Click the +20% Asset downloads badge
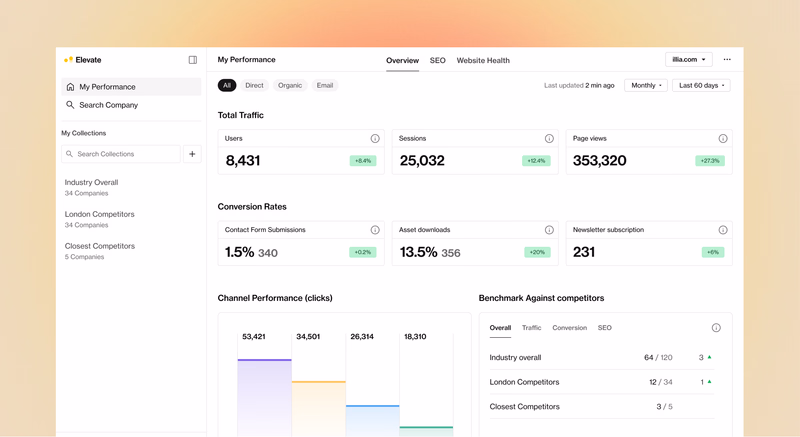Screen dimensions: 800x437 point(537,252)
